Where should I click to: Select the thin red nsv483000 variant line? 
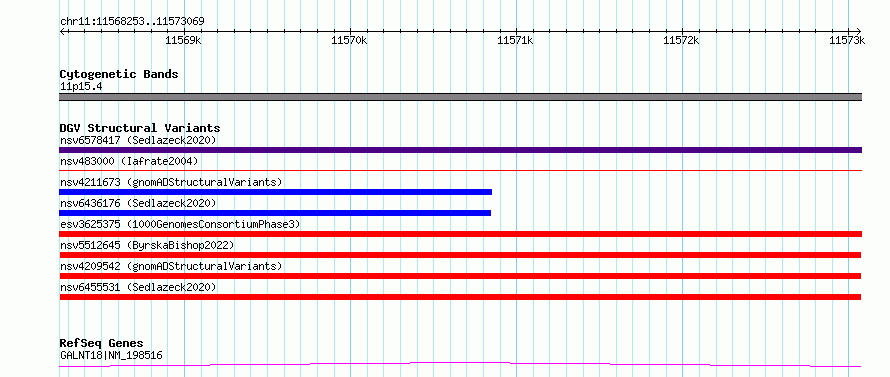tap(460, 170)
